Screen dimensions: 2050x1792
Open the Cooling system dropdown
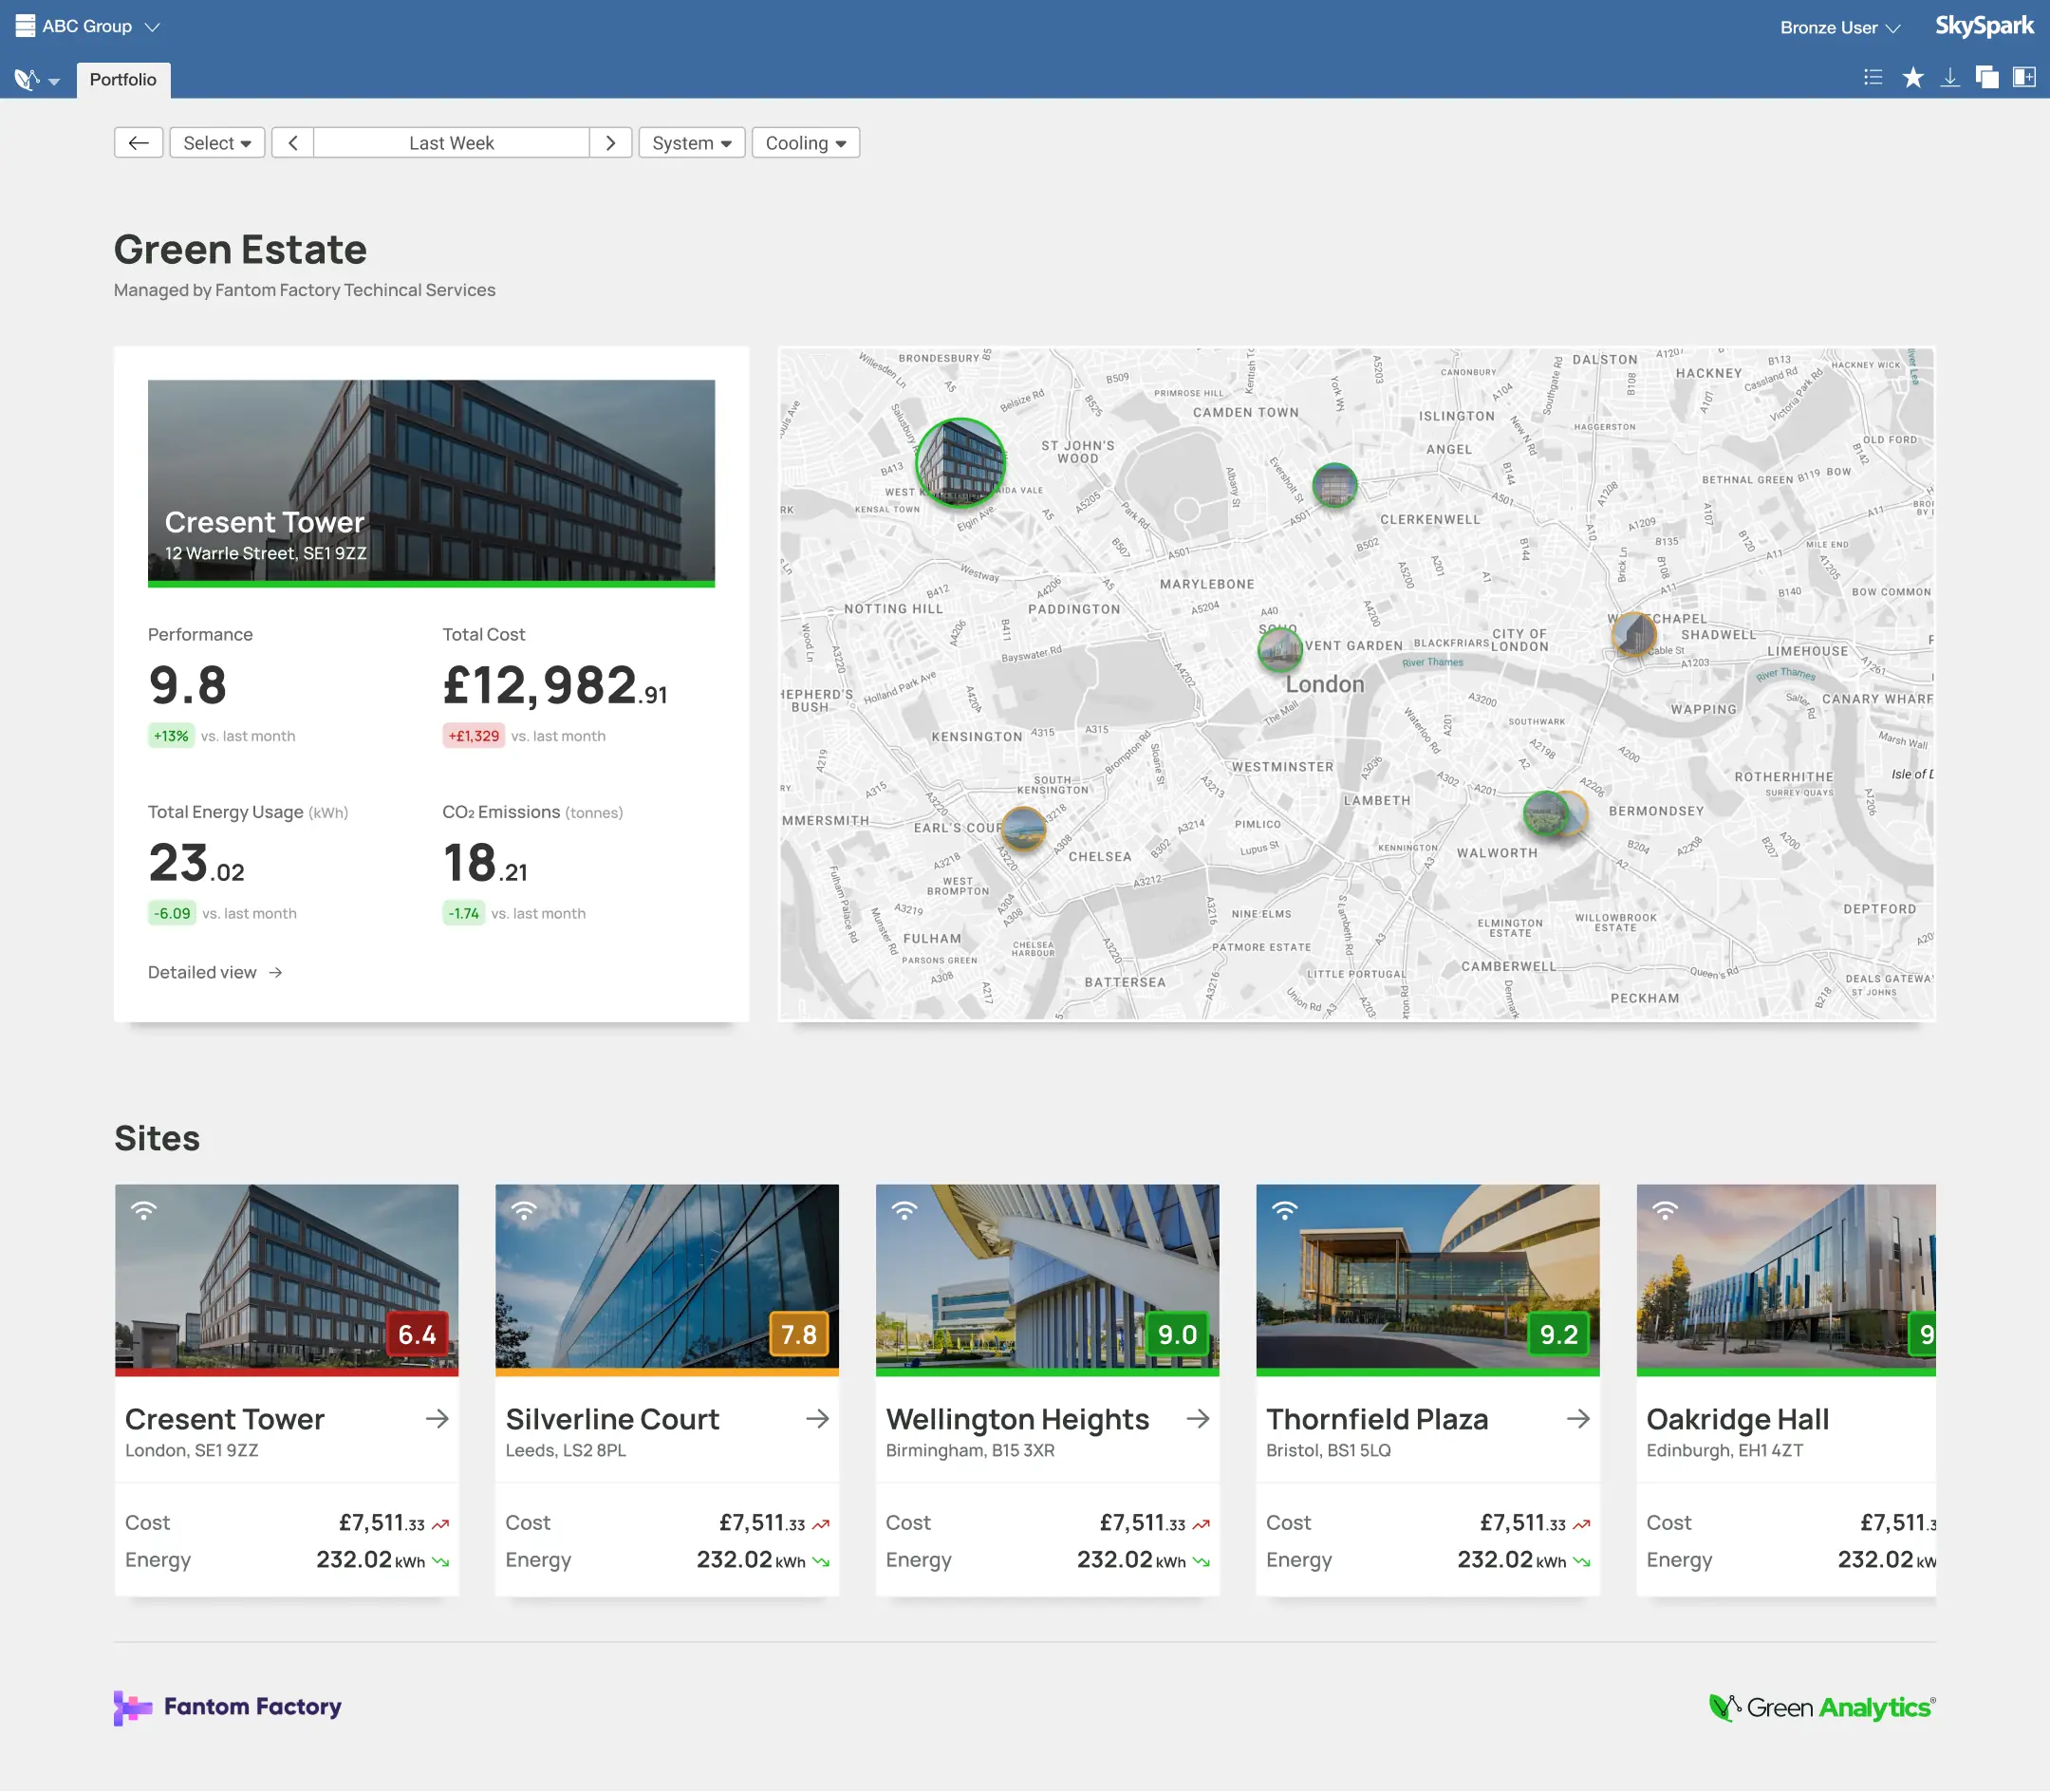805,142
